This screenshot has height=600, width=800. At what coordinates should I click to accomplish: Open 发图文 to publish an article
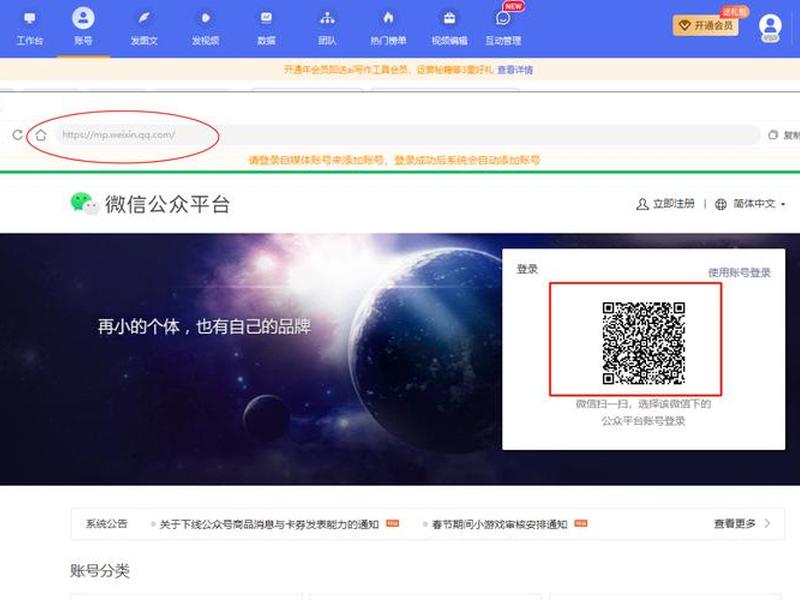[x=144, y=29]
